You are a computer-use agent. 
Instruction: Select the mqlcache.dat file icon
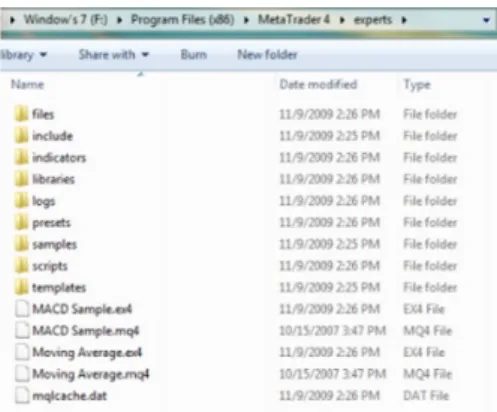[x=22, y=396]
